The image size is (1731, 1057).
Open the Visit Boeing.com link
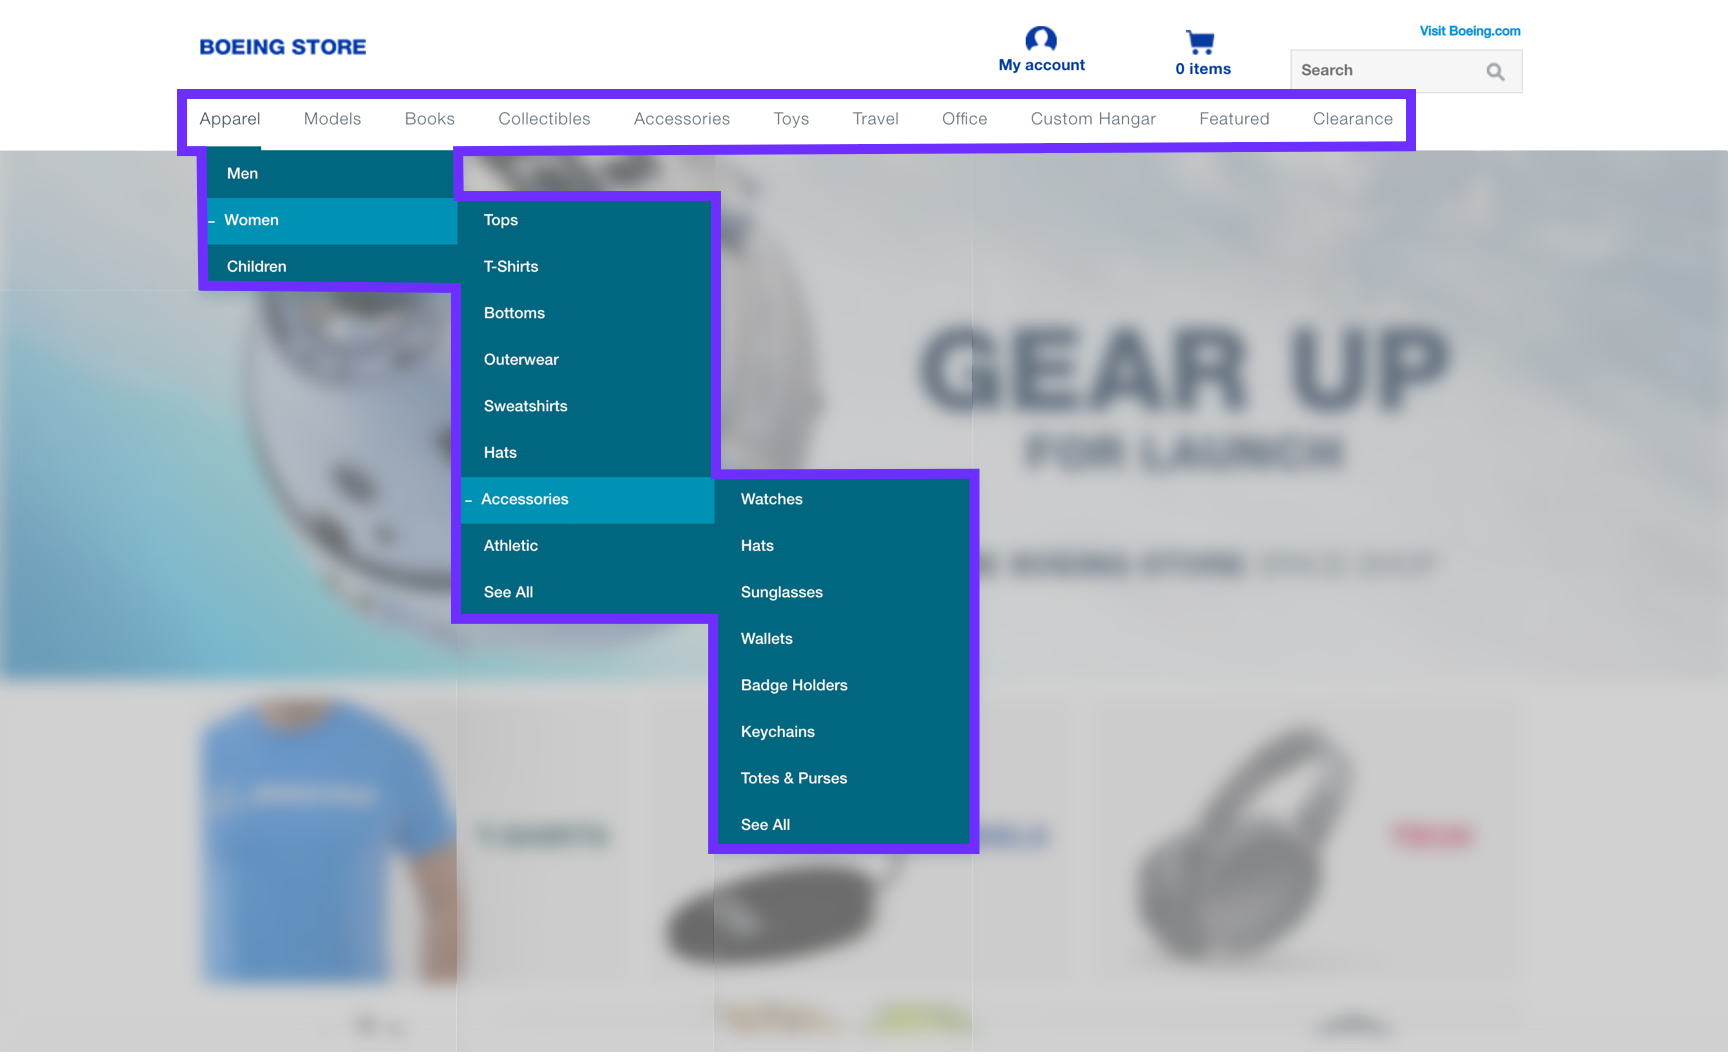pos(1472,31)
